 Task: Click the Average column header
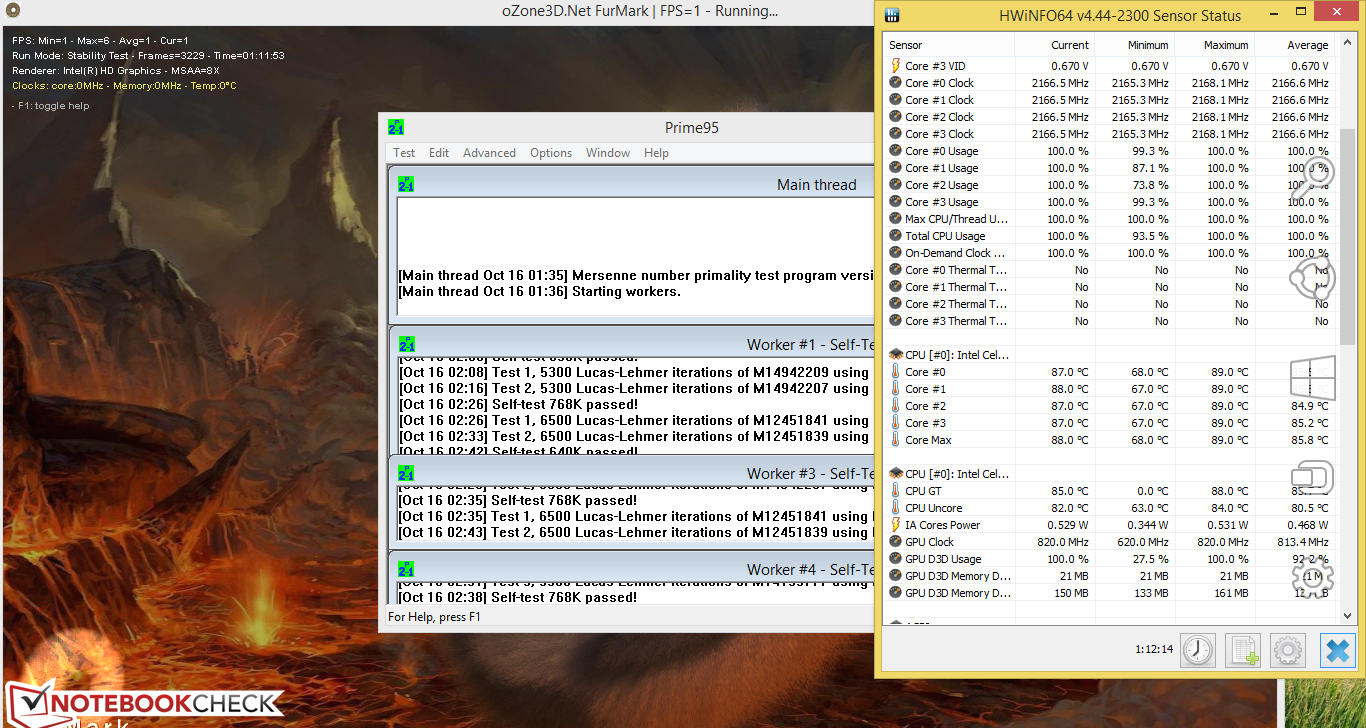click(x=1294, y=45)
